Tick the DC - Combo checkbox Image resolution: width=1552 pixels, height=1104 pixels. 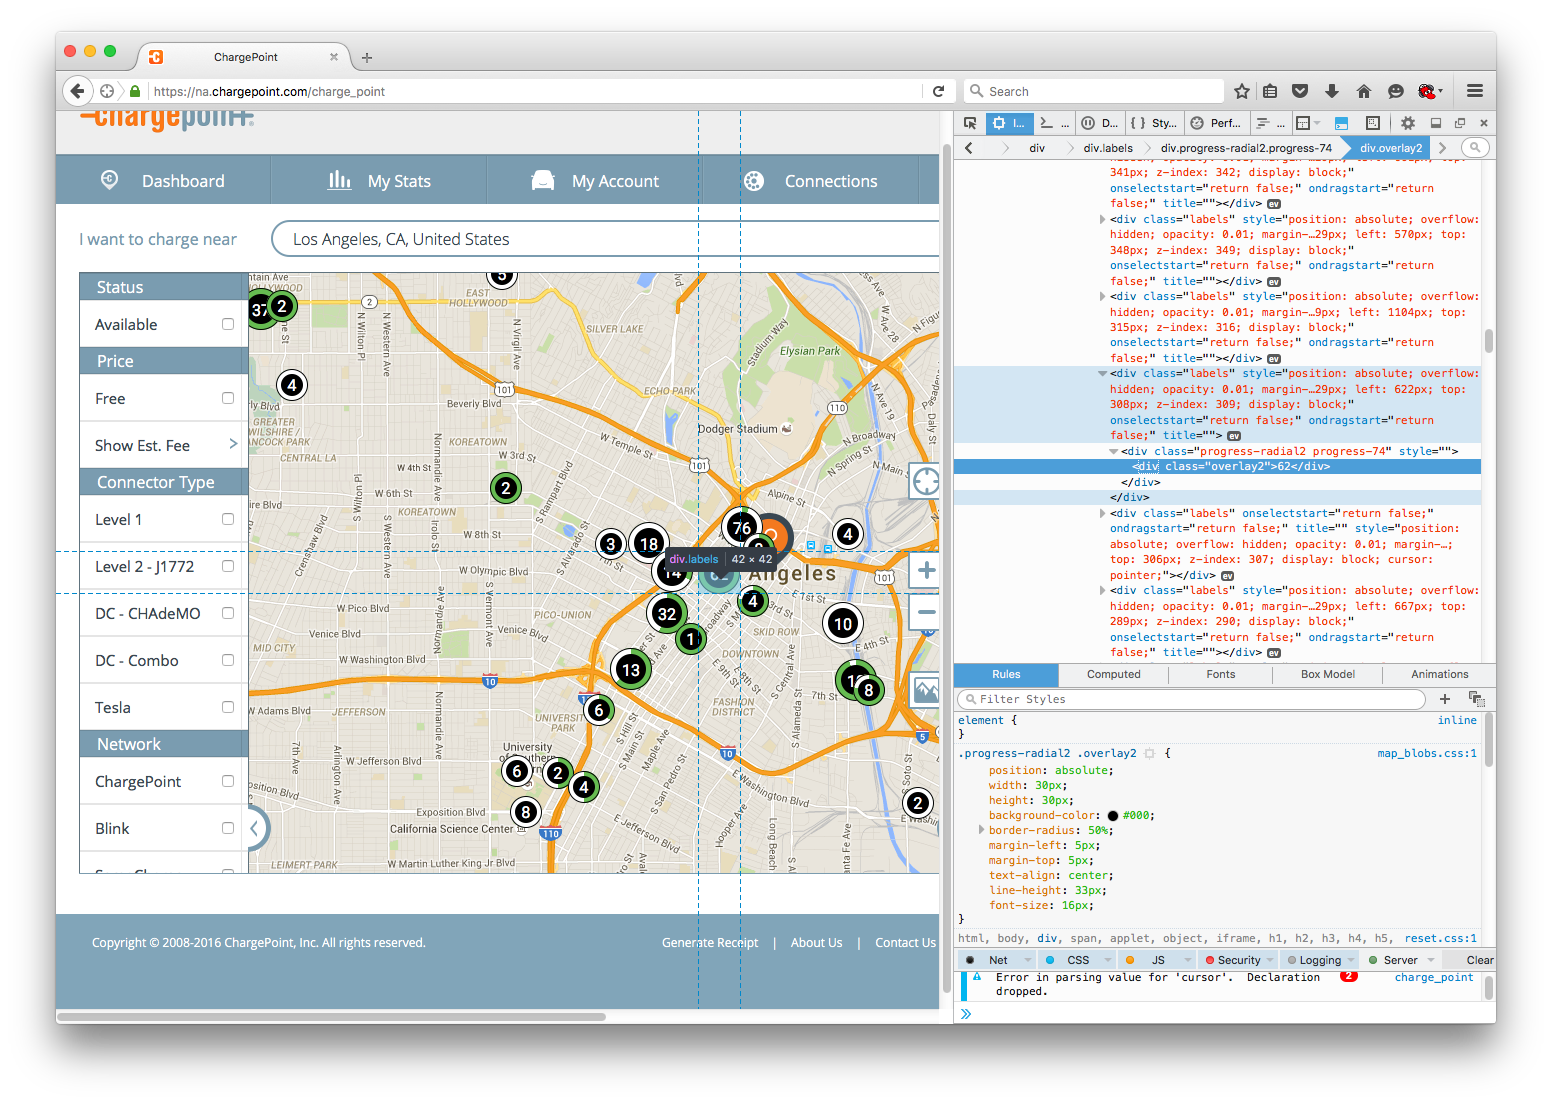point(228,660)
